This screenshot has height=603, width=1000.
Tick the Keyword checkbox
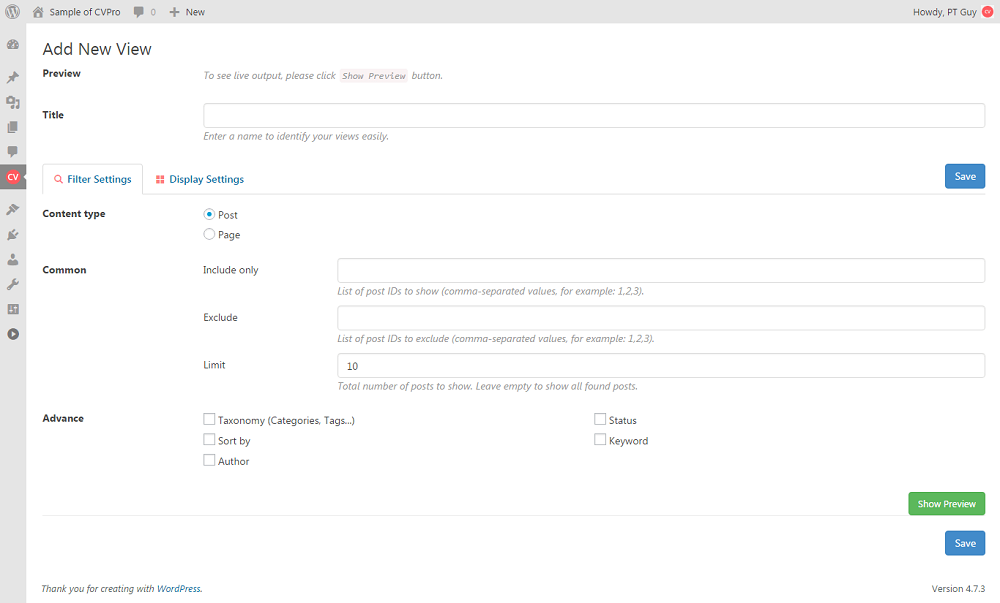point(600,440)
